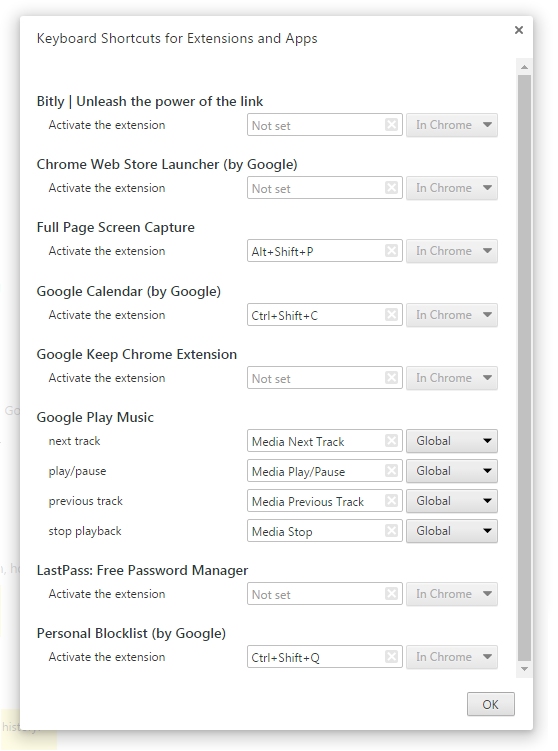This screenshot has height=751, width=558.
Task: Clear the LastPass shortcut field
Action: (391, 594)
